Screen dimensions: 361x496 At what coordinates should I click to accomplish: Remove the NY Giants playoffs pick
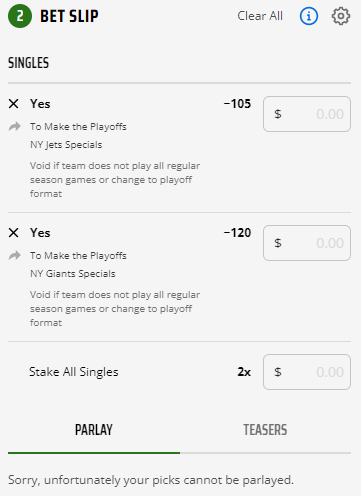14,233
